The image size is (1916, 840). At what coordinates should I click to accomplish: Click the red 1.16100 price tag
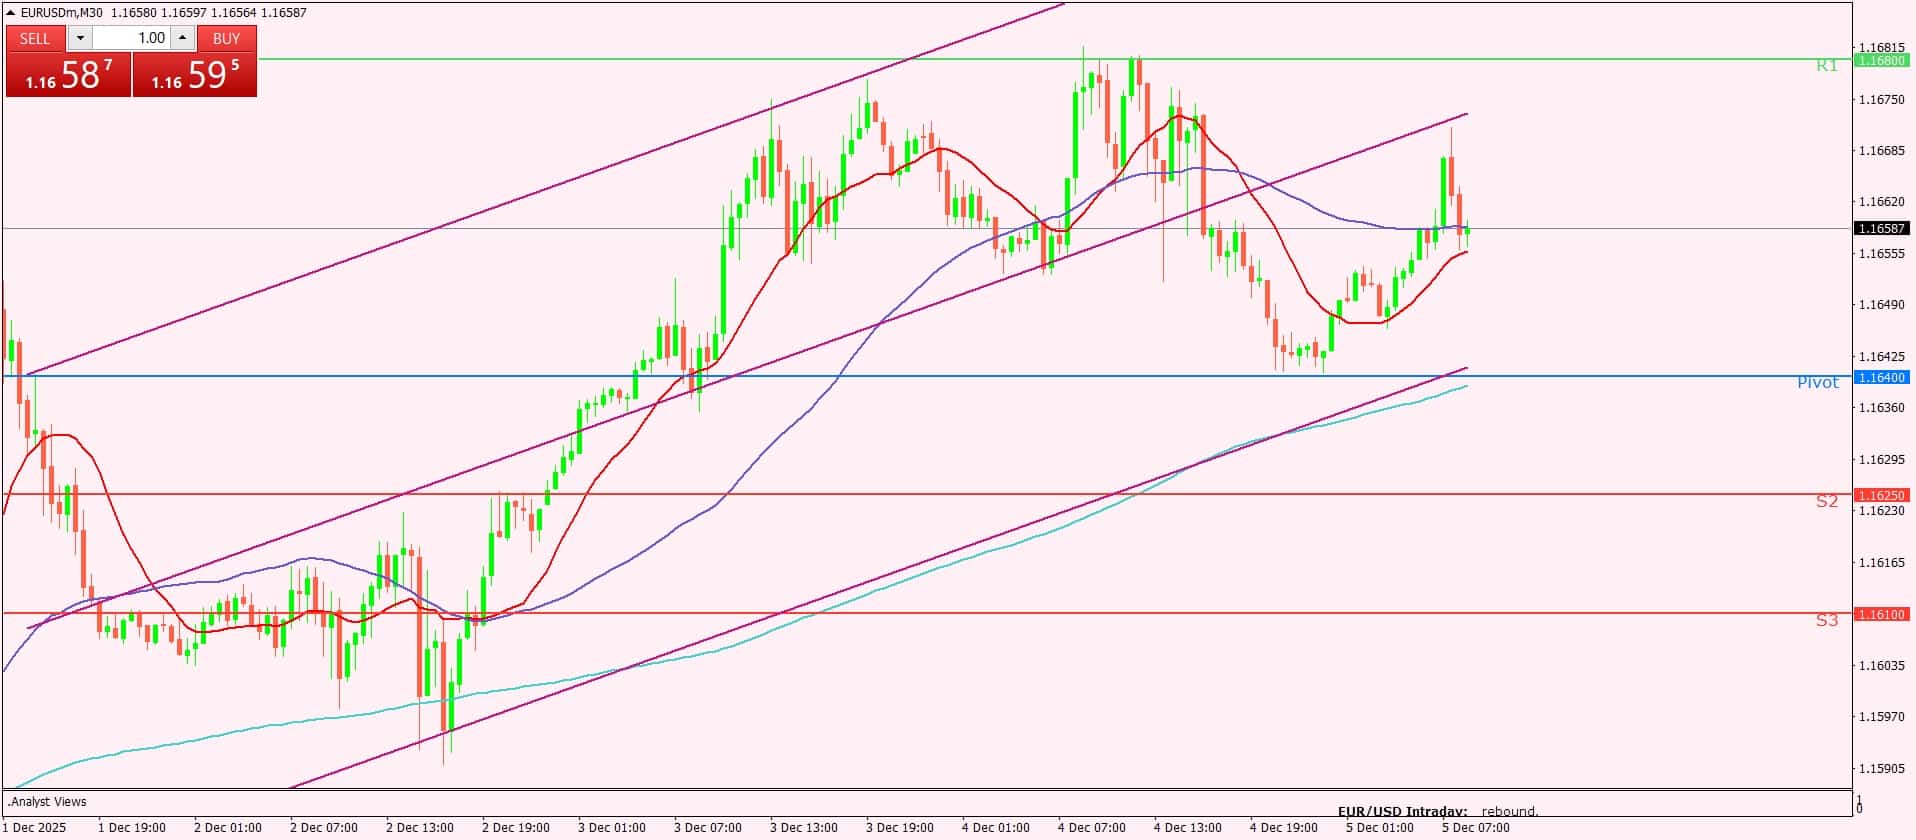coord(1880,614)
